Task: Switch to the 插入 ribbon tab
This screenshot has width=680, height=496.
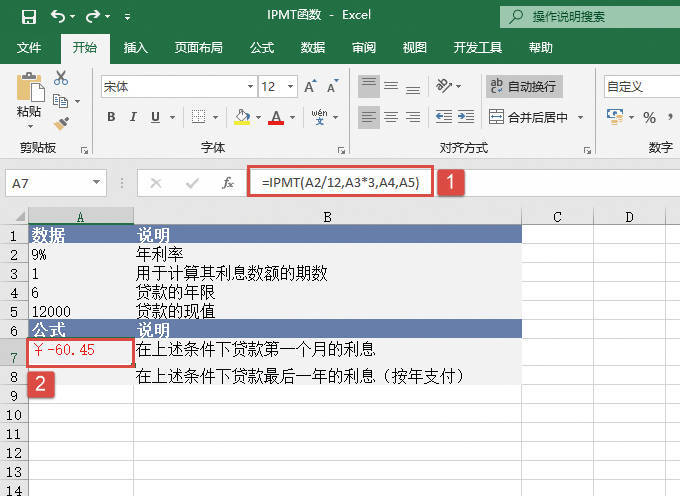Action: [x=136, y=47]
